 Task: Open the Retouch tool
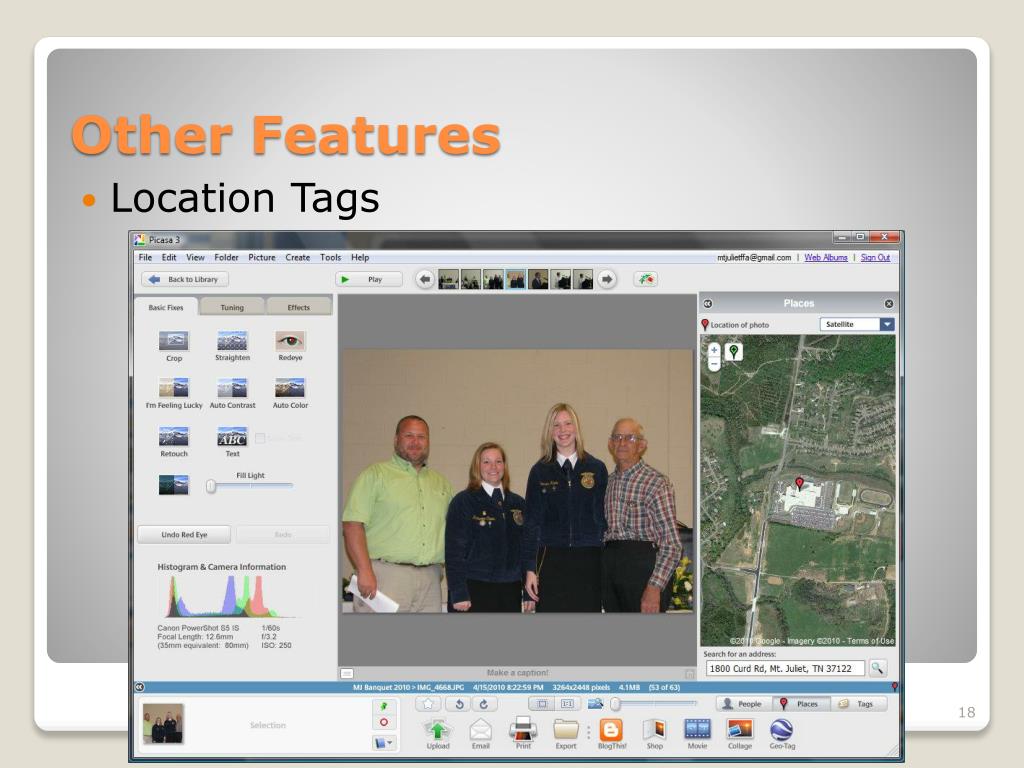point(174,436)
